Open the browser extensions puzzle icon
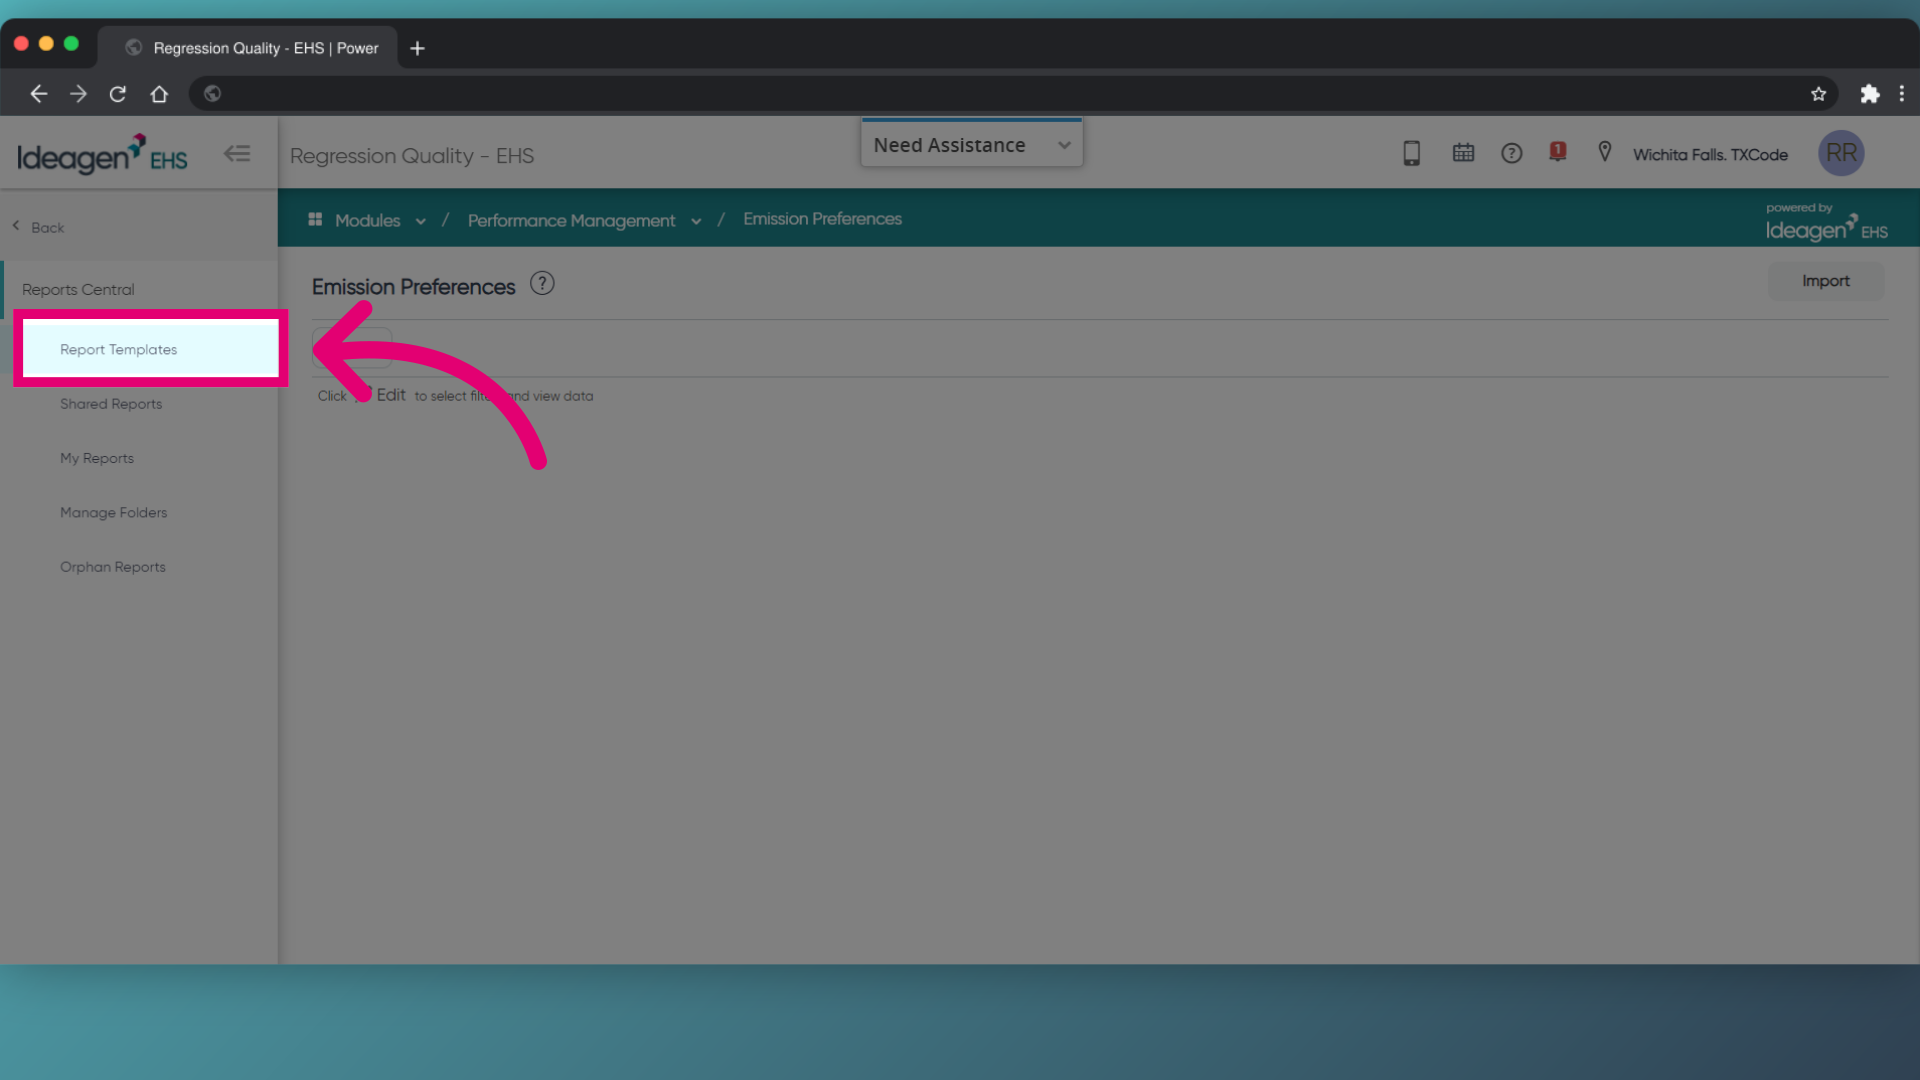Image resolution: width=1920 pixels, height=1080 pixels. tap(1869, 94)
